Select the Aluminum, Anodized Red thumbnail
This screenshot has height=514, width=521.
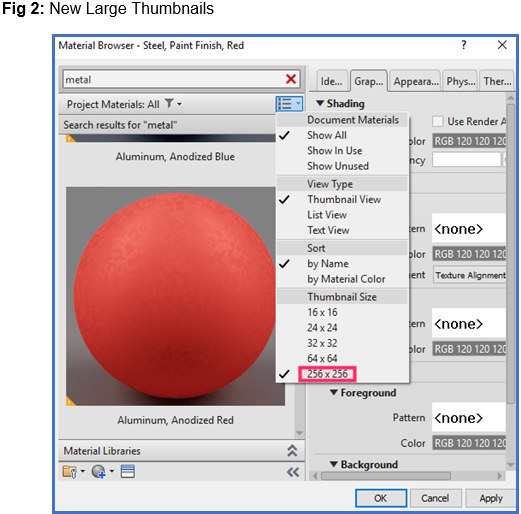coord(175,296)
